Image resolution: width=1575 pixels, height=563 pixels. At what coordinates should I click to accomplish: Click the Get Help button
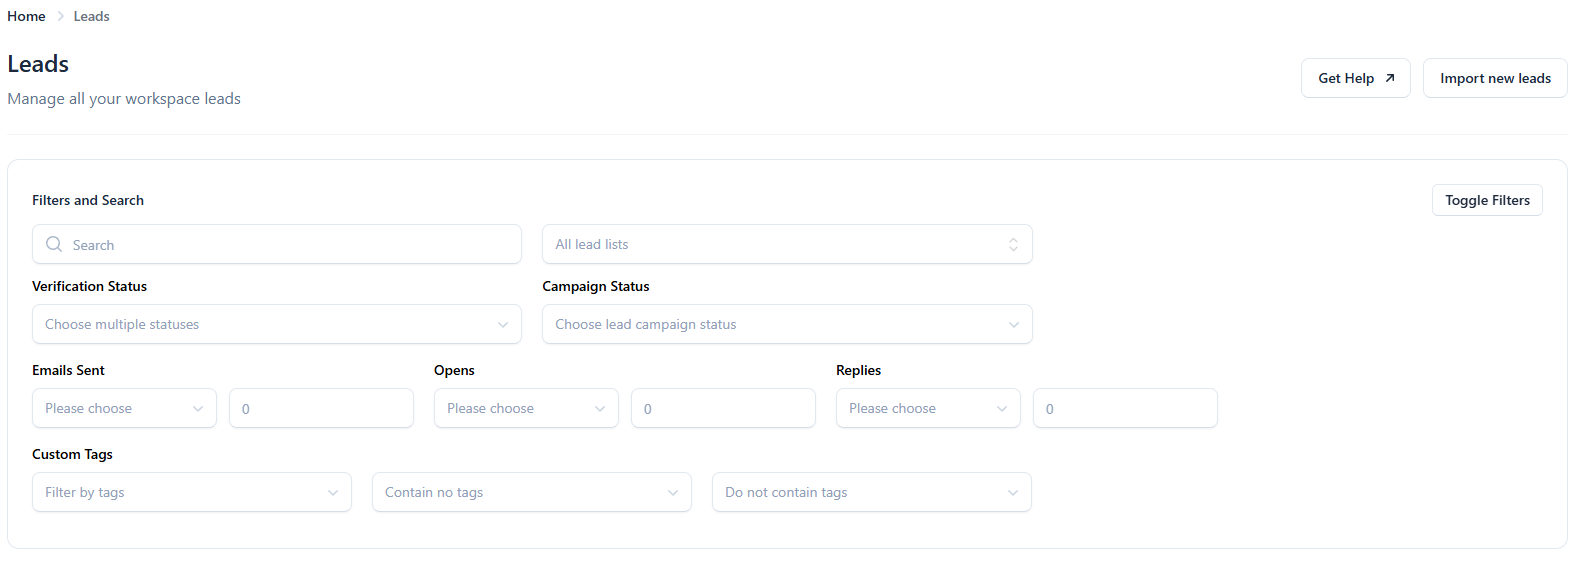tap(1345, 78)
